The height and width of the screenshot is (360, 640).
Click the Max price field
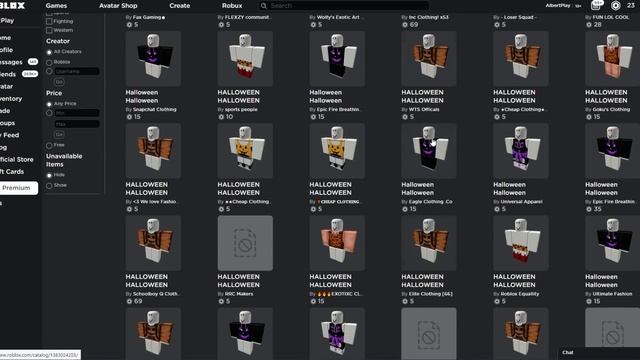(x=77, y=124)
